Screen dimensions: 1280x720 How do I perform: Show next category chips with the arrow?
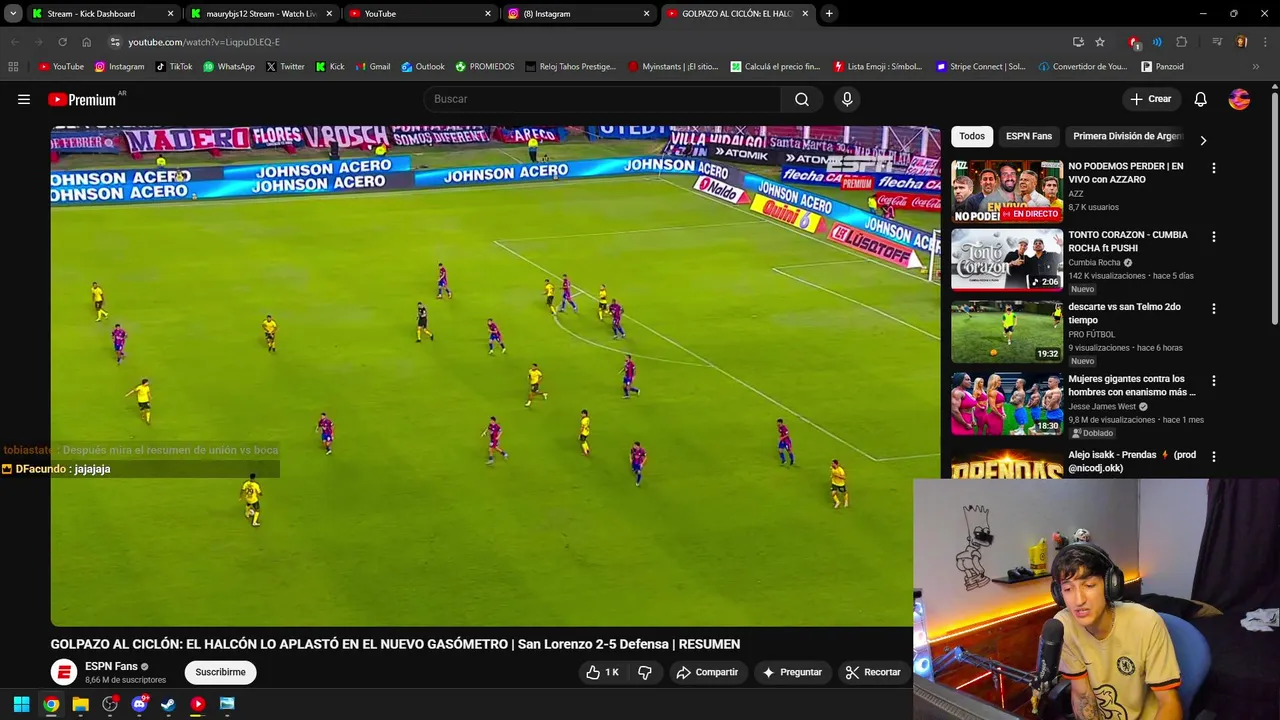coord(1203,141)
